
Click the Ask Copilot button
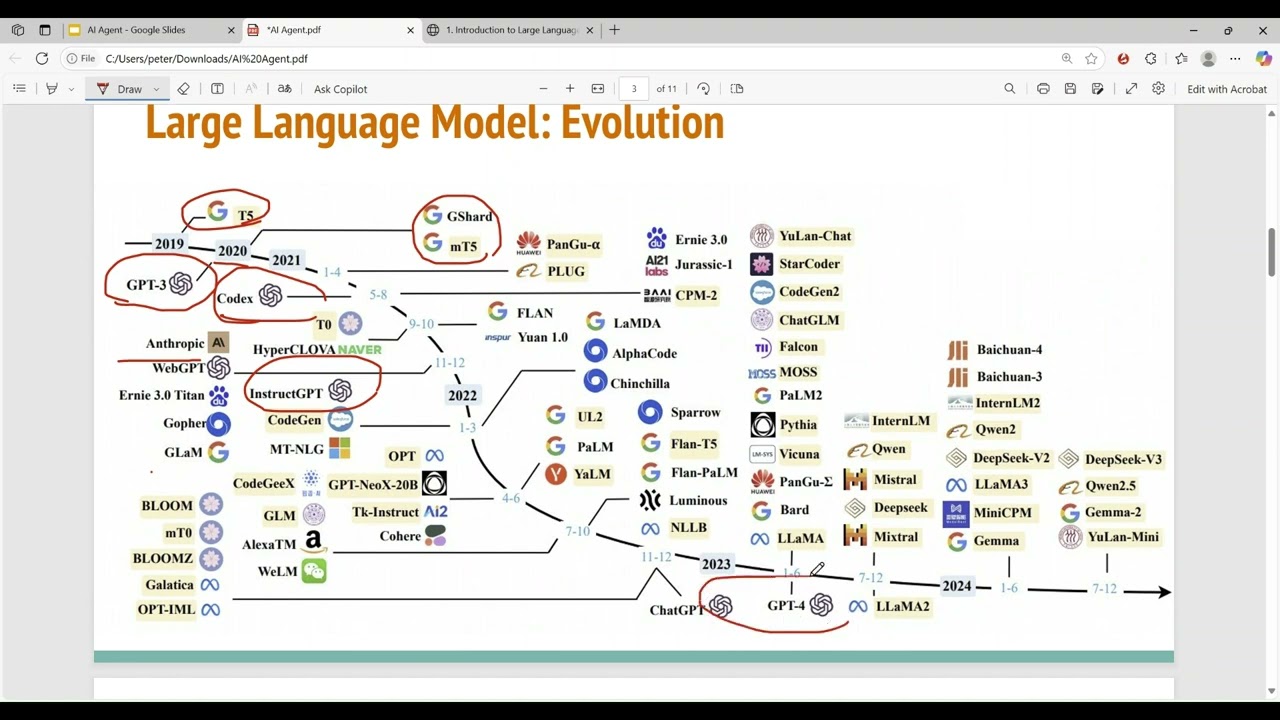[340, 89]
